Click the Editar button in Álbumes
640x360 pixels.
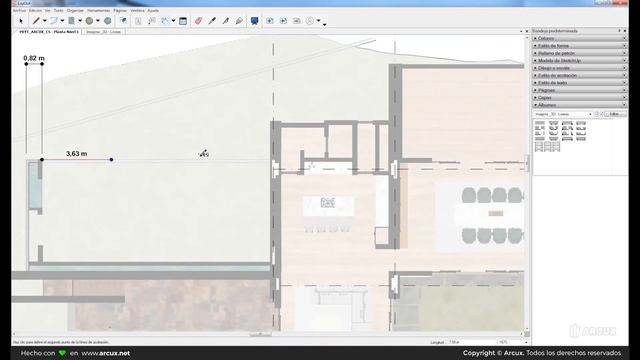(615, 114)
